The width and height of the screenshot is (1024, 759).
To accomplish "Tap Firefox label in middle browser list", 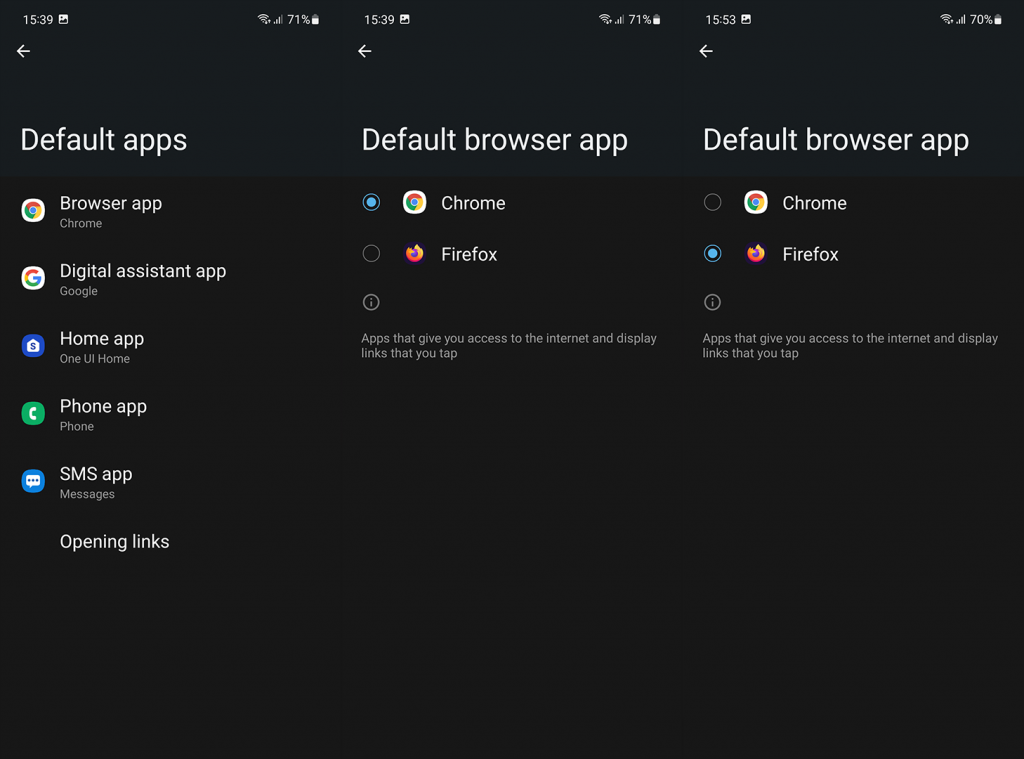I will coord(469,254).
